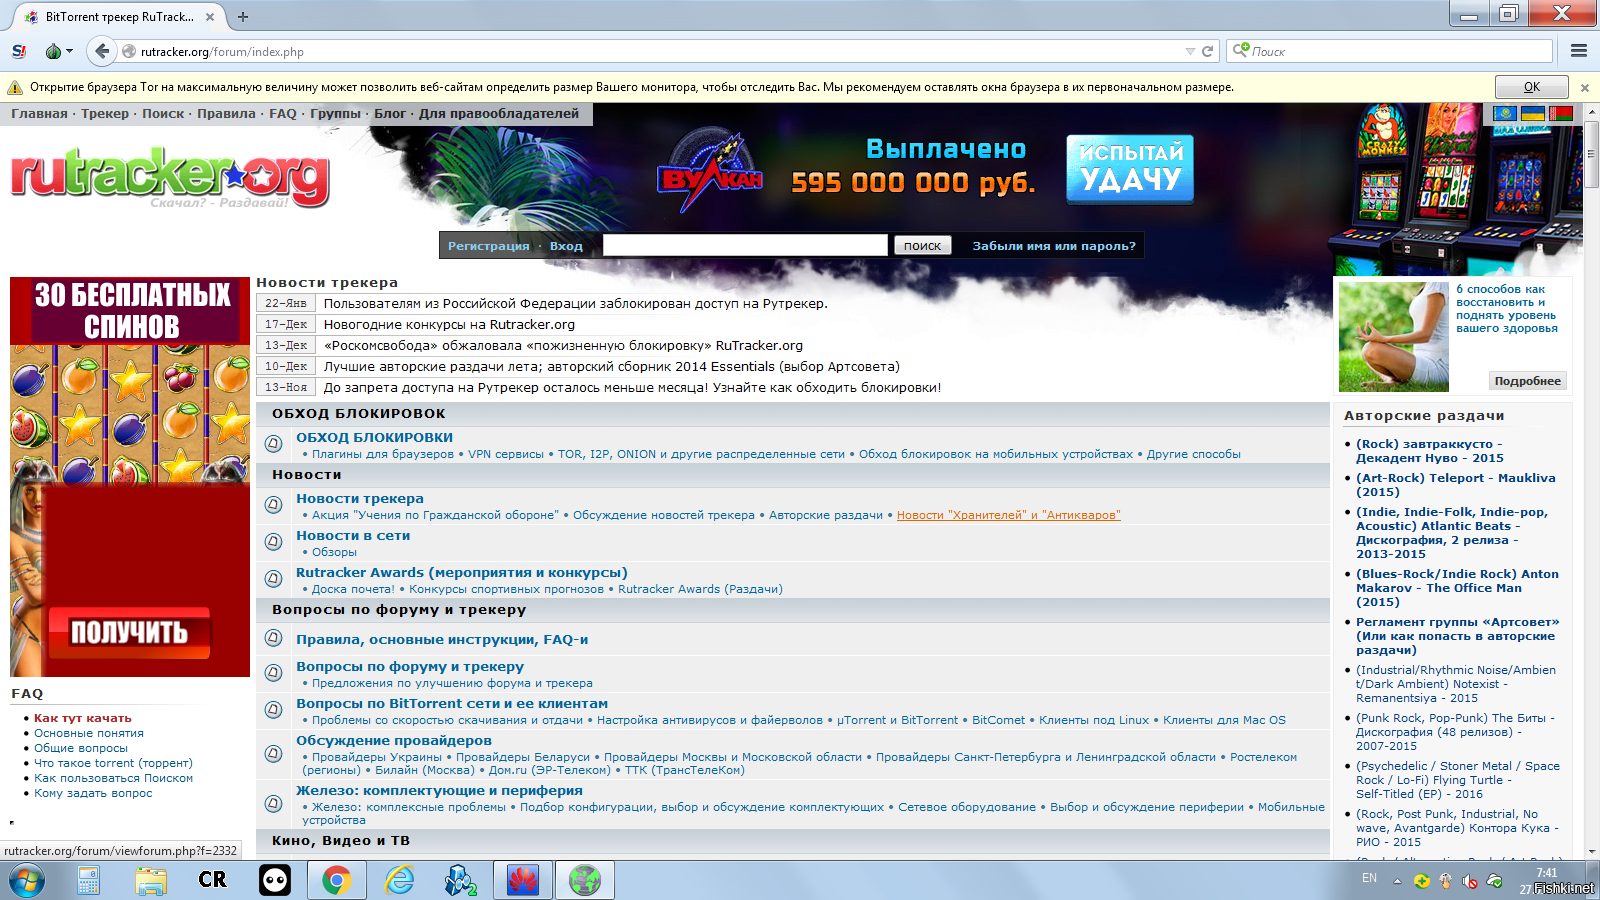Click the Регистрация link
The image size is (1600, 900).
pyautogui.click(x=489, y=246)
